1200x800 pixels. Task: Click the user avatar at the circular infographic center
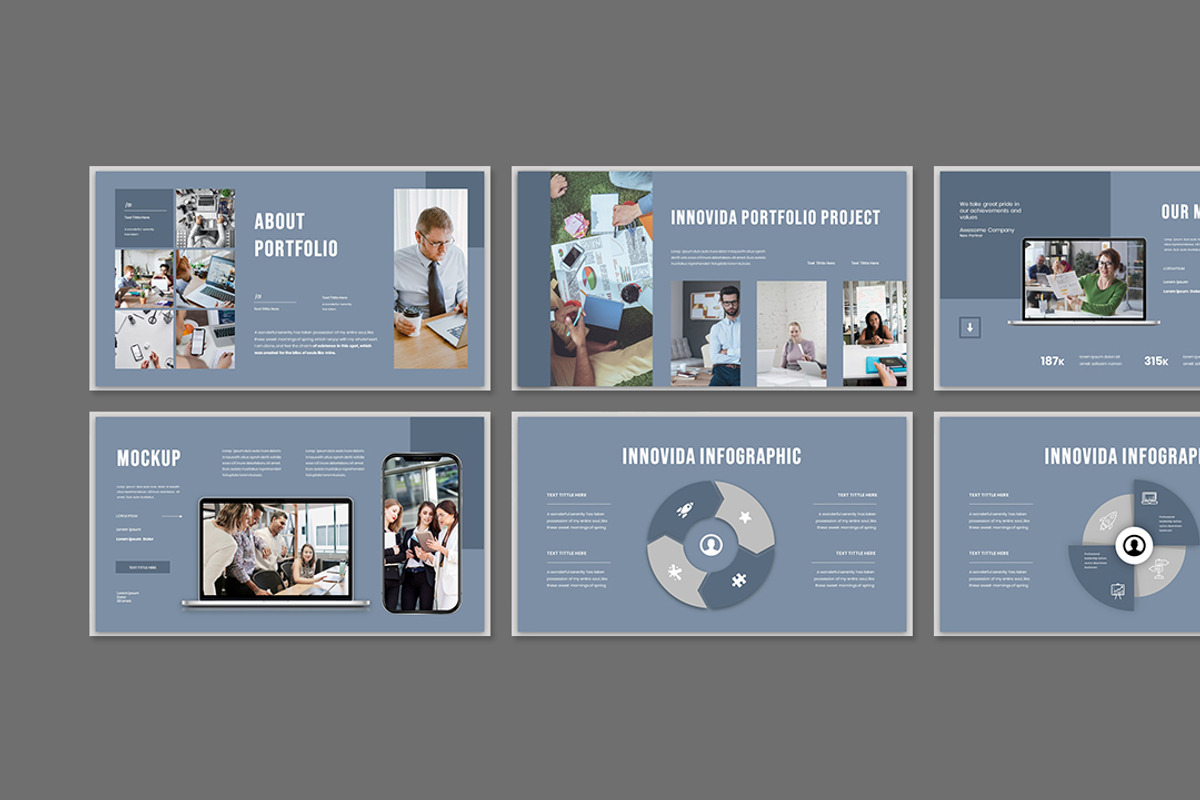click(711, 545)
